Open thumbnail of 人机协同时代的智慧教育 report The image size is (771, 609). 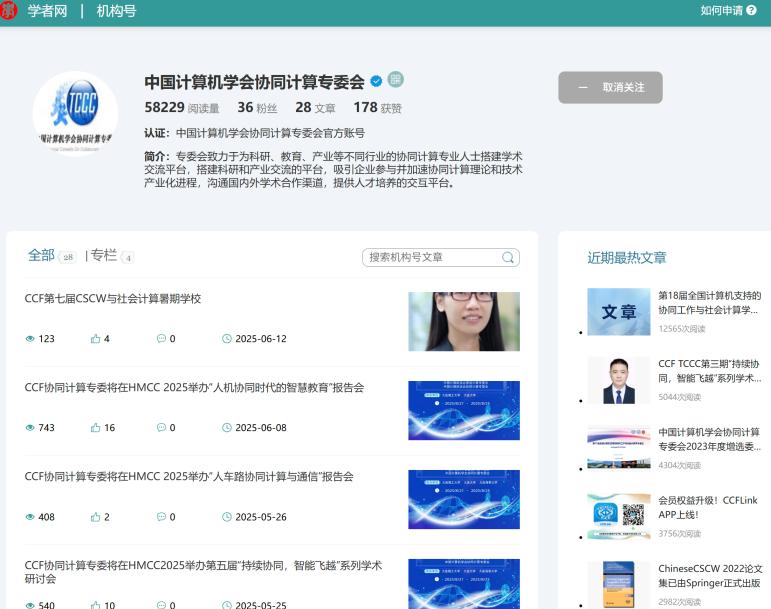click(463, 410)
